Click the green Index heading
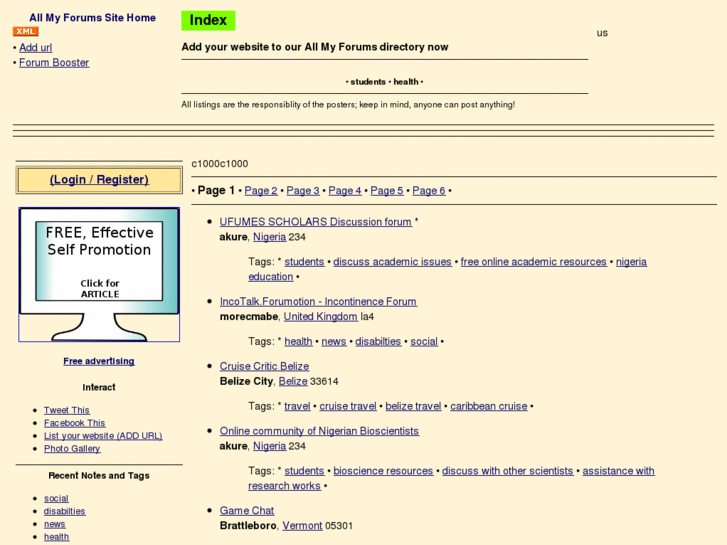 click(x=208, y=20)
